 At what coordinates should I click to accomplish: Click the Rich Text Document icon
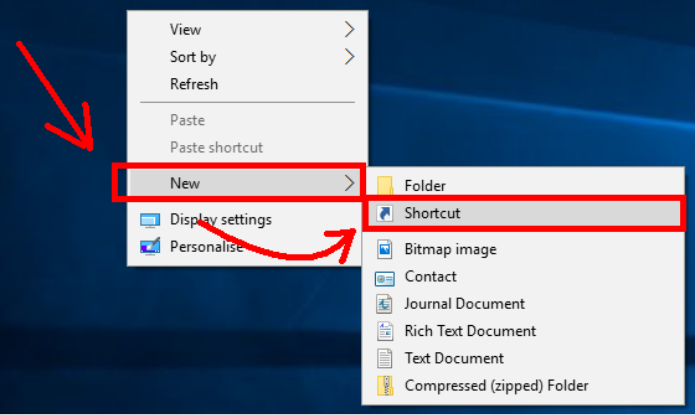(x=385, y=331)
